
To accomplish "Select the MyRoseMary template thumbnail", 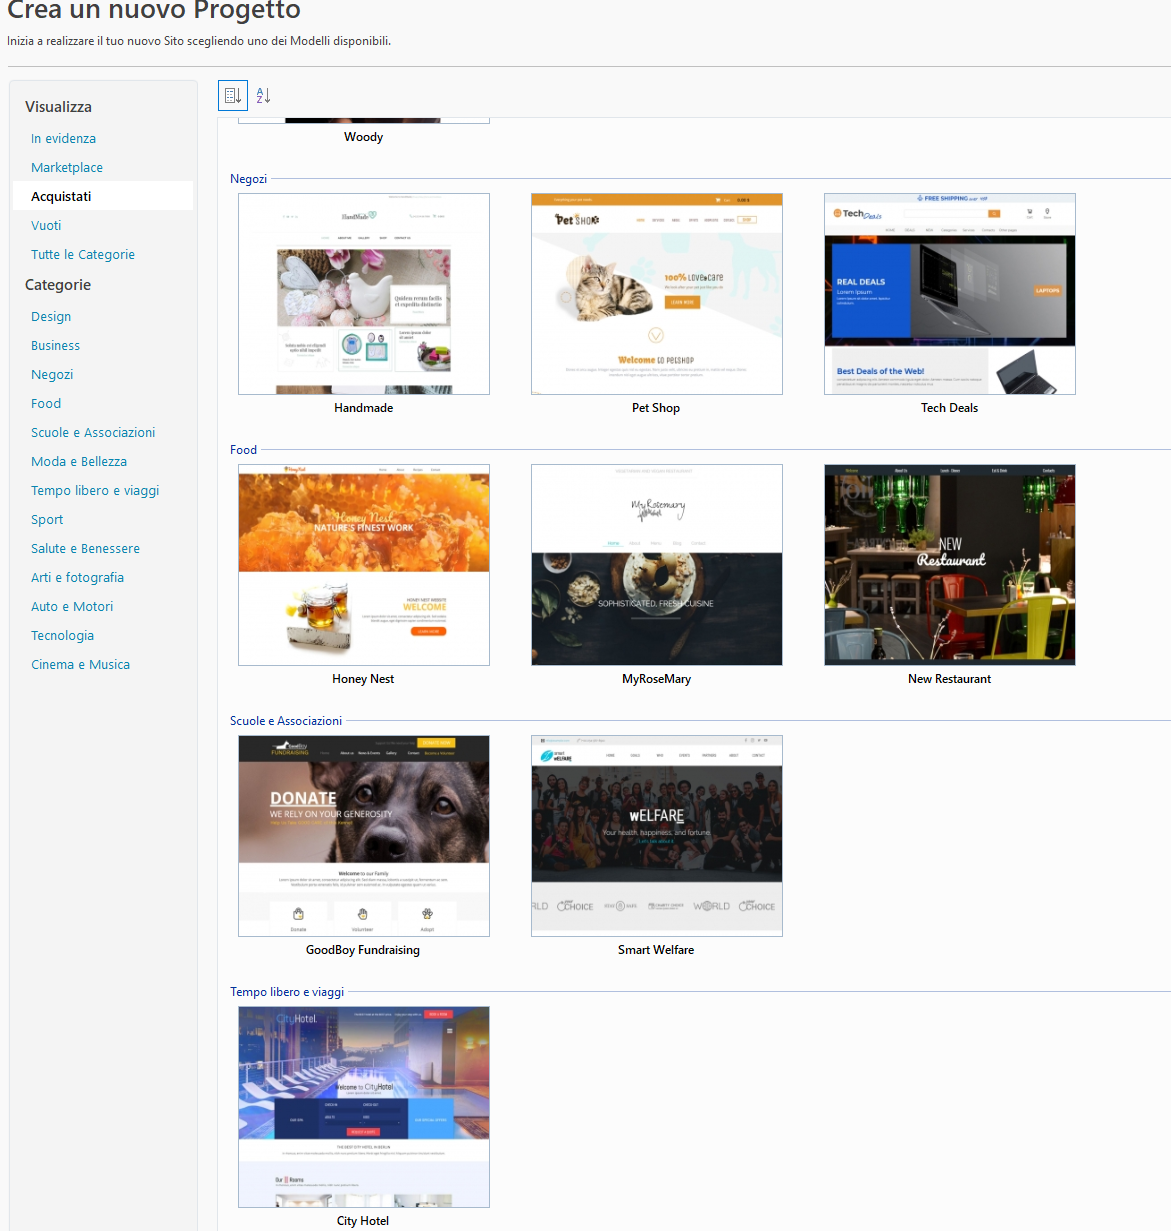I will [x=656, y=565].
